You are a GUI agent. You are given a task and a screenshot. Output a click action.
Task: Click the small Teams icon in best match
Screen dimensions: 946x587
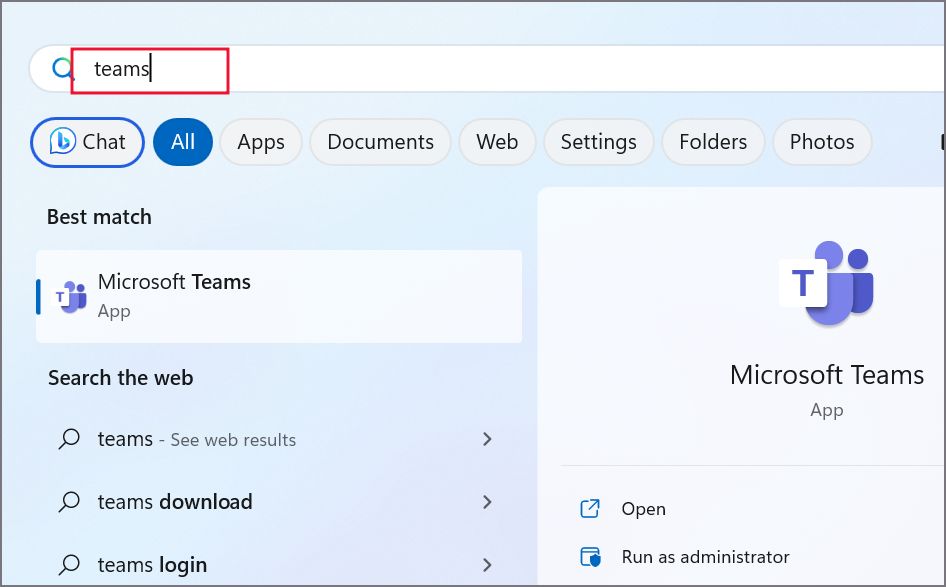[71, 297]
